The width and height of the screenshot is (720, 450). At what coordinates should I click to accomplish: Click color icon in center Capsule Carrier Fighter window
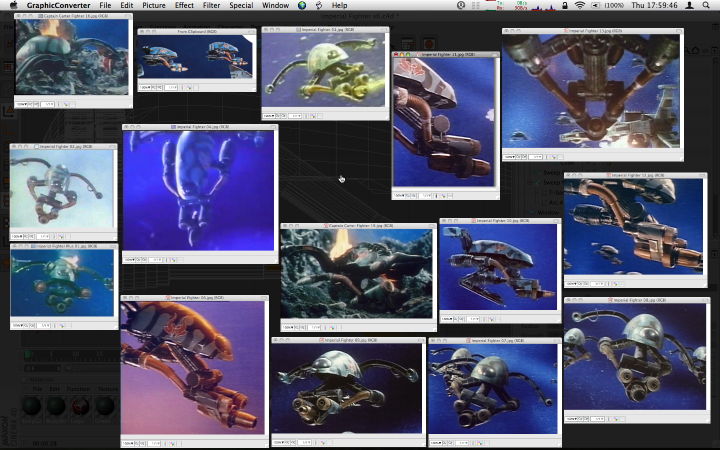click(332, 327)
